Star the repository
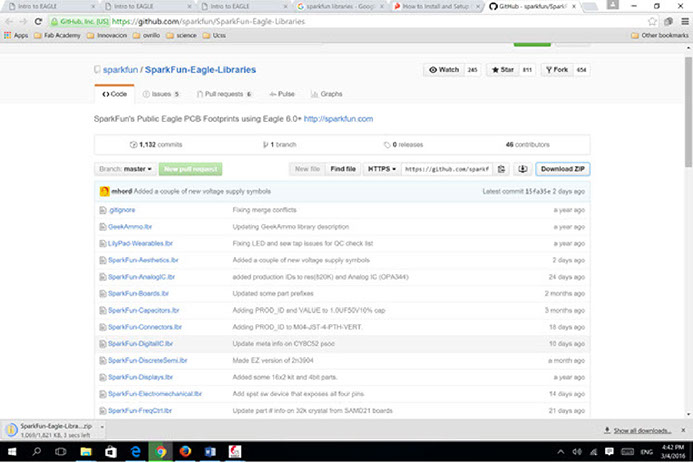The image size is (693, 463). [503, 70]
